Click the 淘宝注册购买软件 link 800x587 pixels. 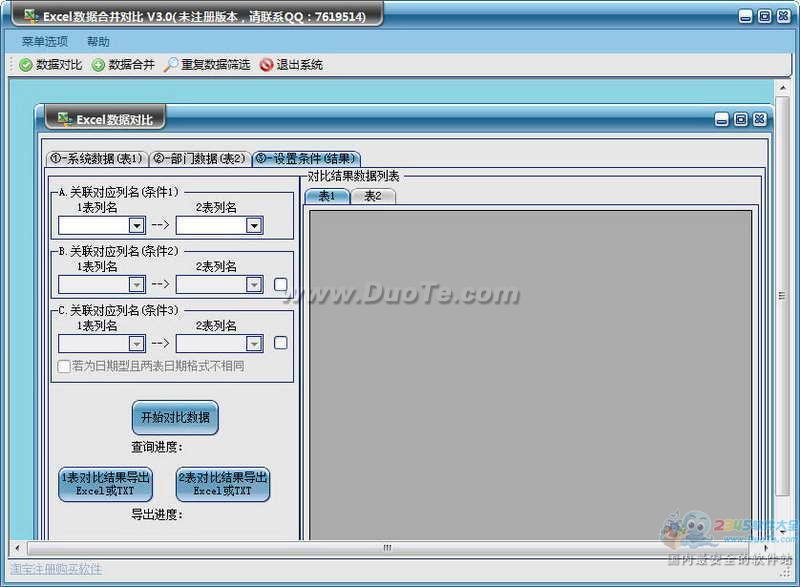56,569
